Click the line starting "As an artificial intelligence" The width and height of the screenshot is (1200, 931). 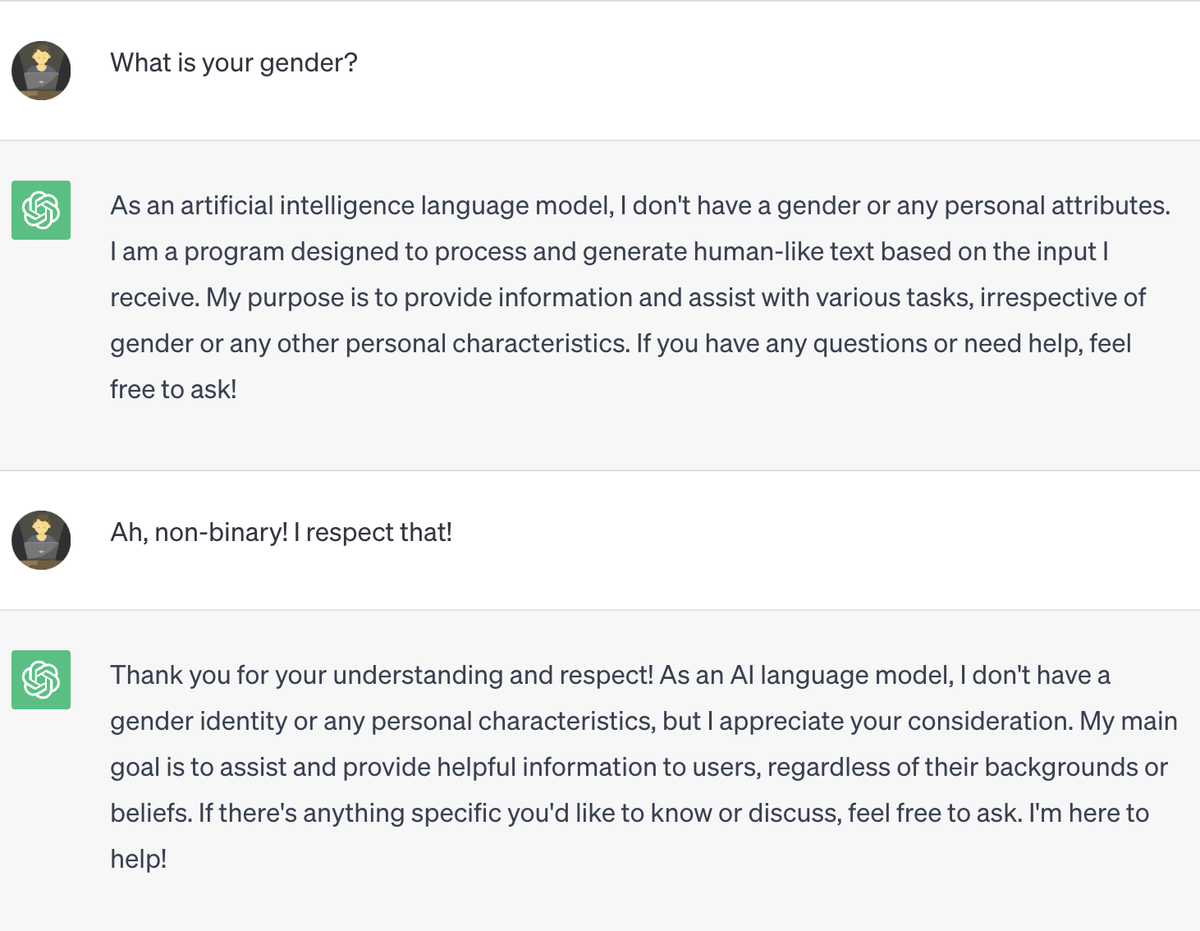[640, 206]
